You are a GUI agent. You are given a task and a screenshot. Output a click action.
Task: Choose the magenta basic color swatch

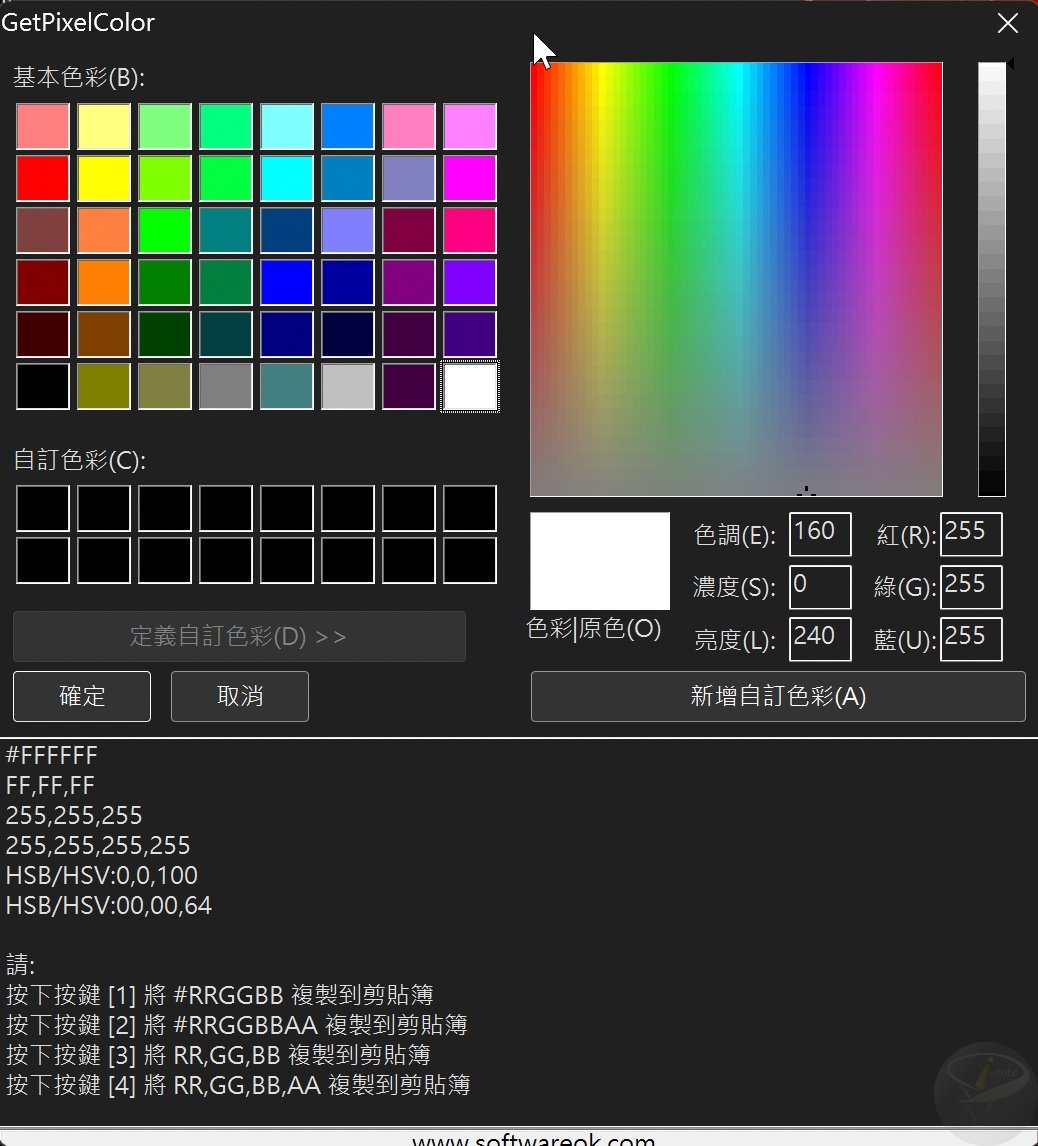469,178
